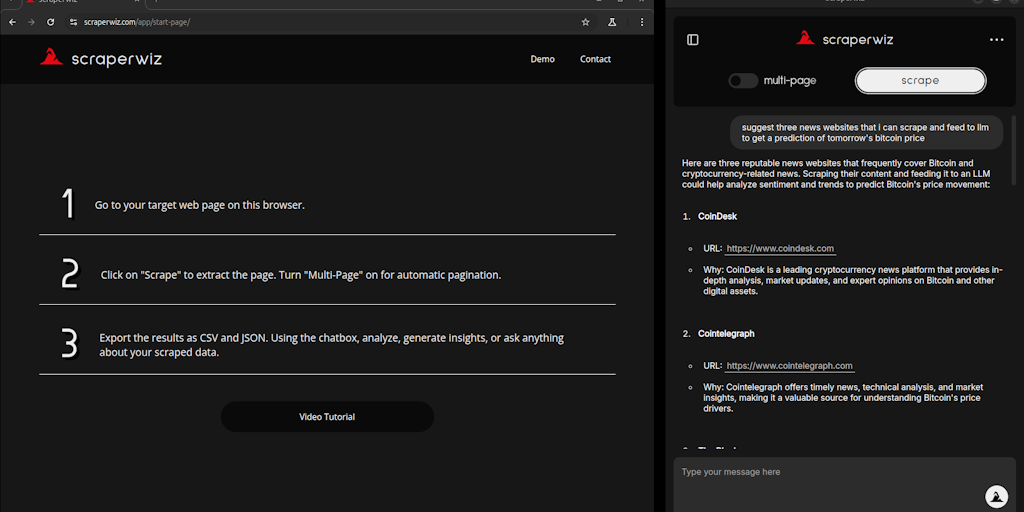Go back using the browser back arrow
Screen dimensions: 1024x512
click(12, 22)
